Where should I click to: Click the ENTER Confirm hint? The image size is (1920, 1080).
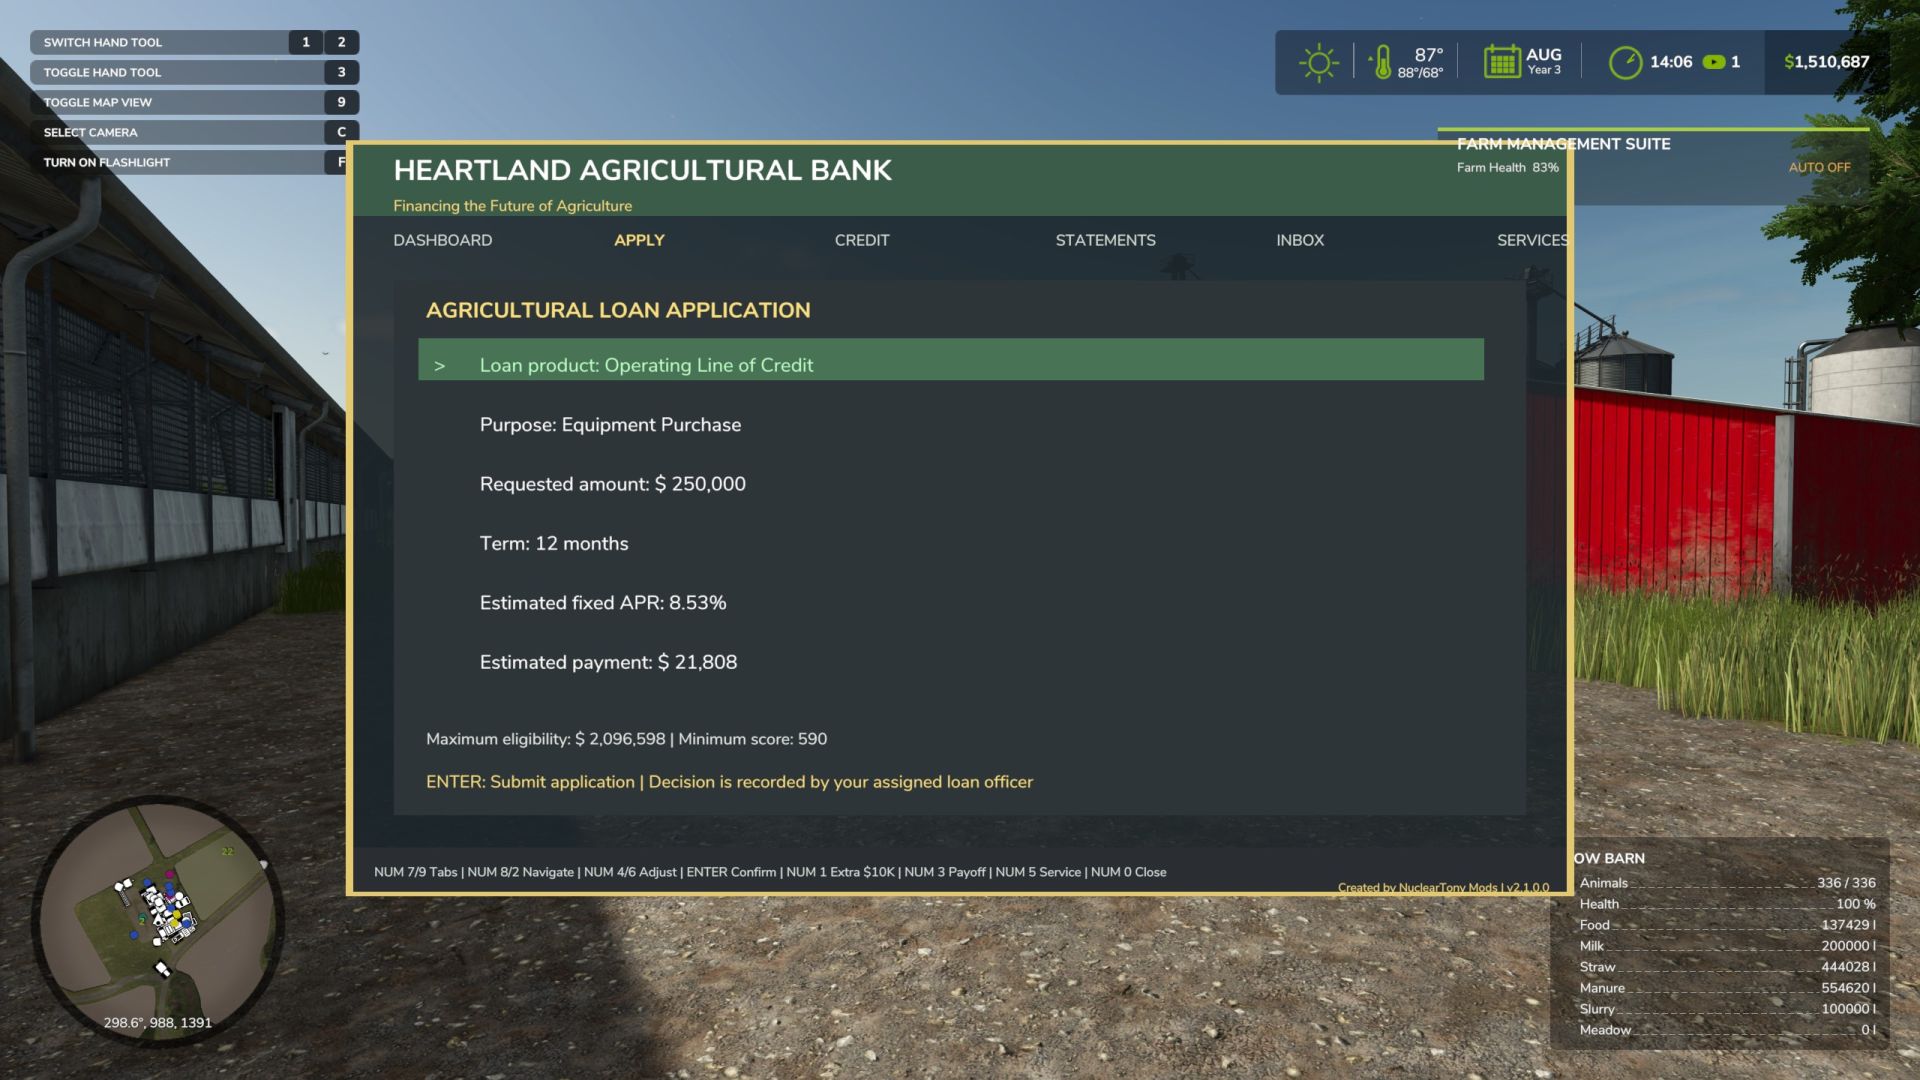pos(731,872)
